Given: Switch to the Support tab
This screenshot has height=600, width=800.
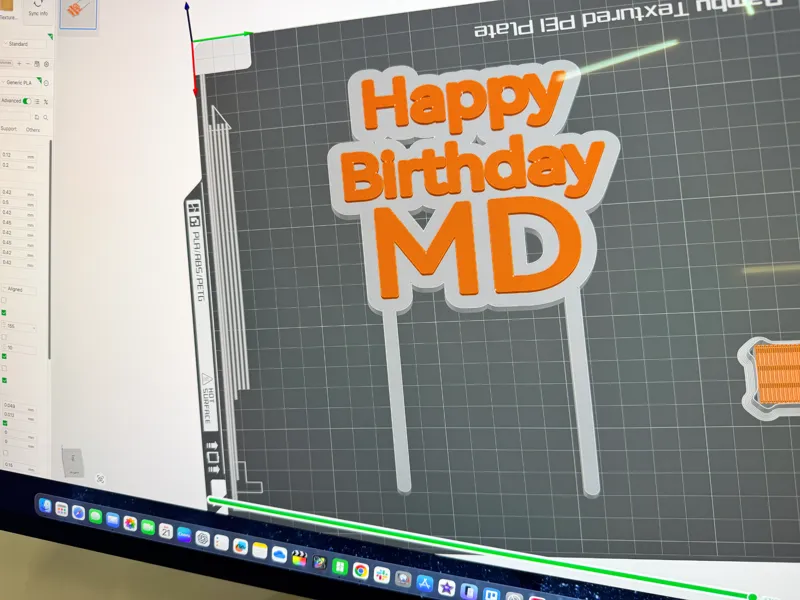Looking at the screenshot, I should [9, 129].
